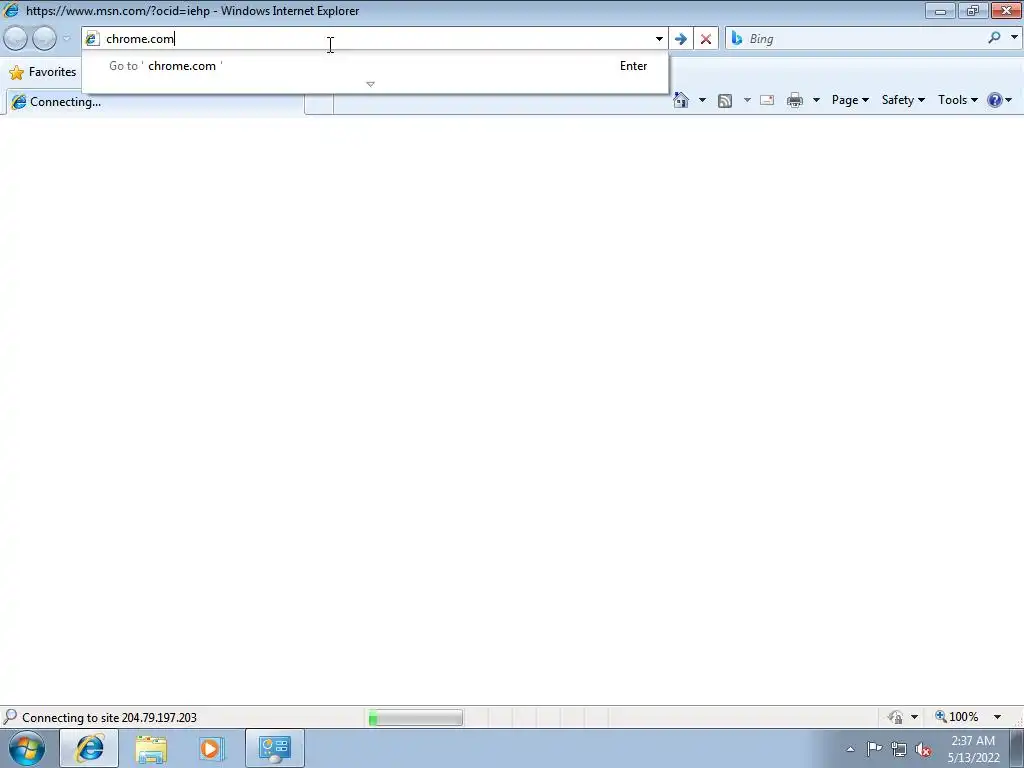Stop loading with red X button

[x=706, y=39]
